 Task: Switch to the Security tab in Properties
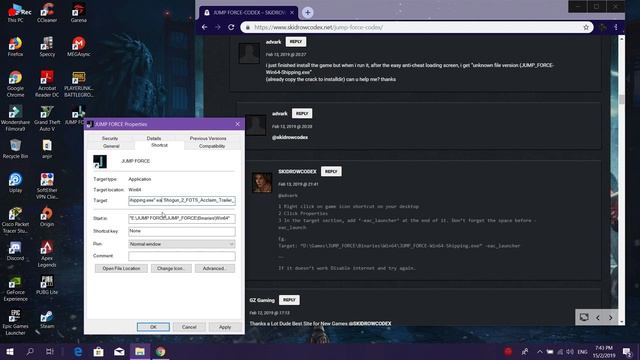tap(110, 138)
